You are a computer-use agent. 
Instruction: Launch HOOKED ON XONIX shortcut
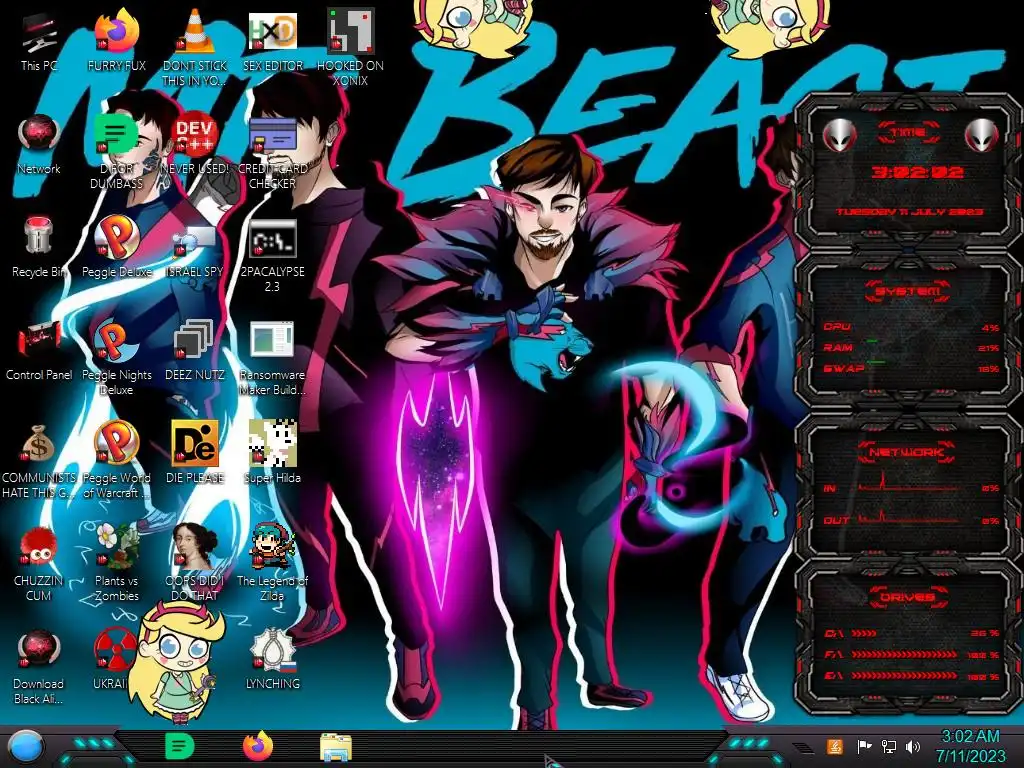coord(350,47)
